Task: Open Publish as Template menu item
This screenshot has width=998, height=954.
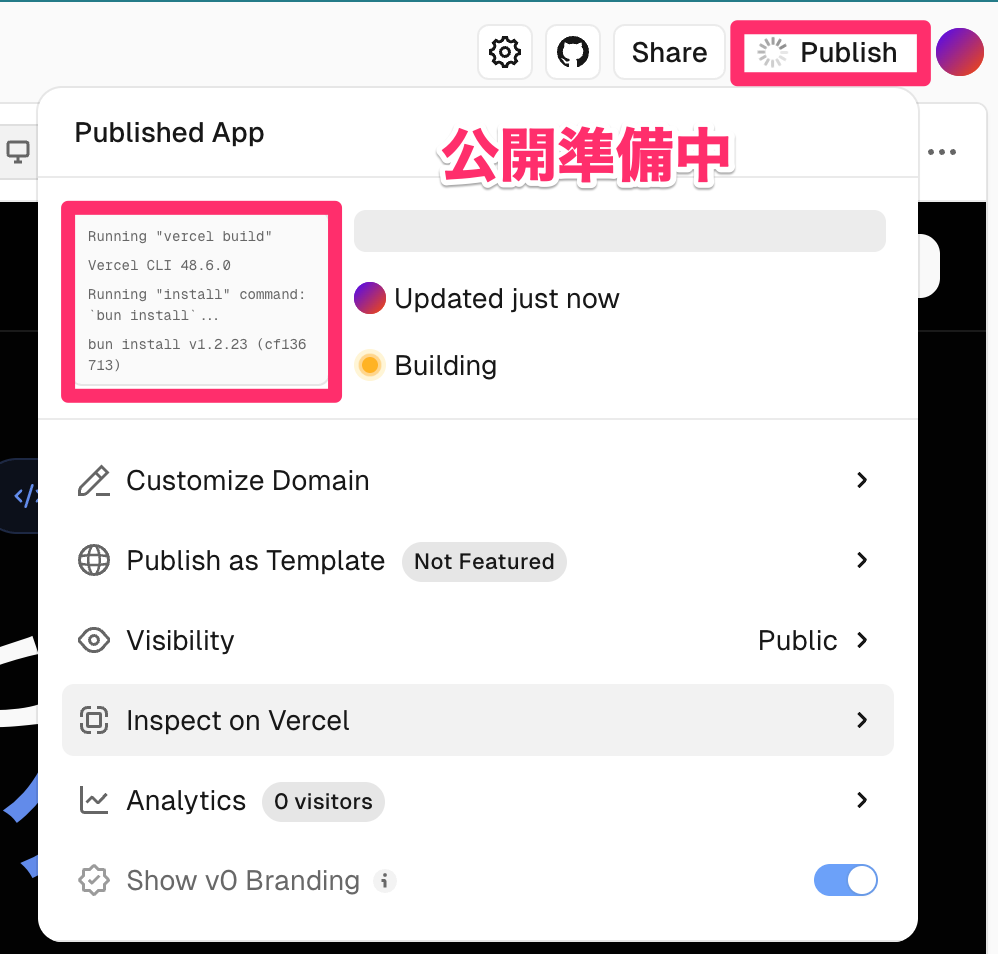Action: [x=478, y=561]
